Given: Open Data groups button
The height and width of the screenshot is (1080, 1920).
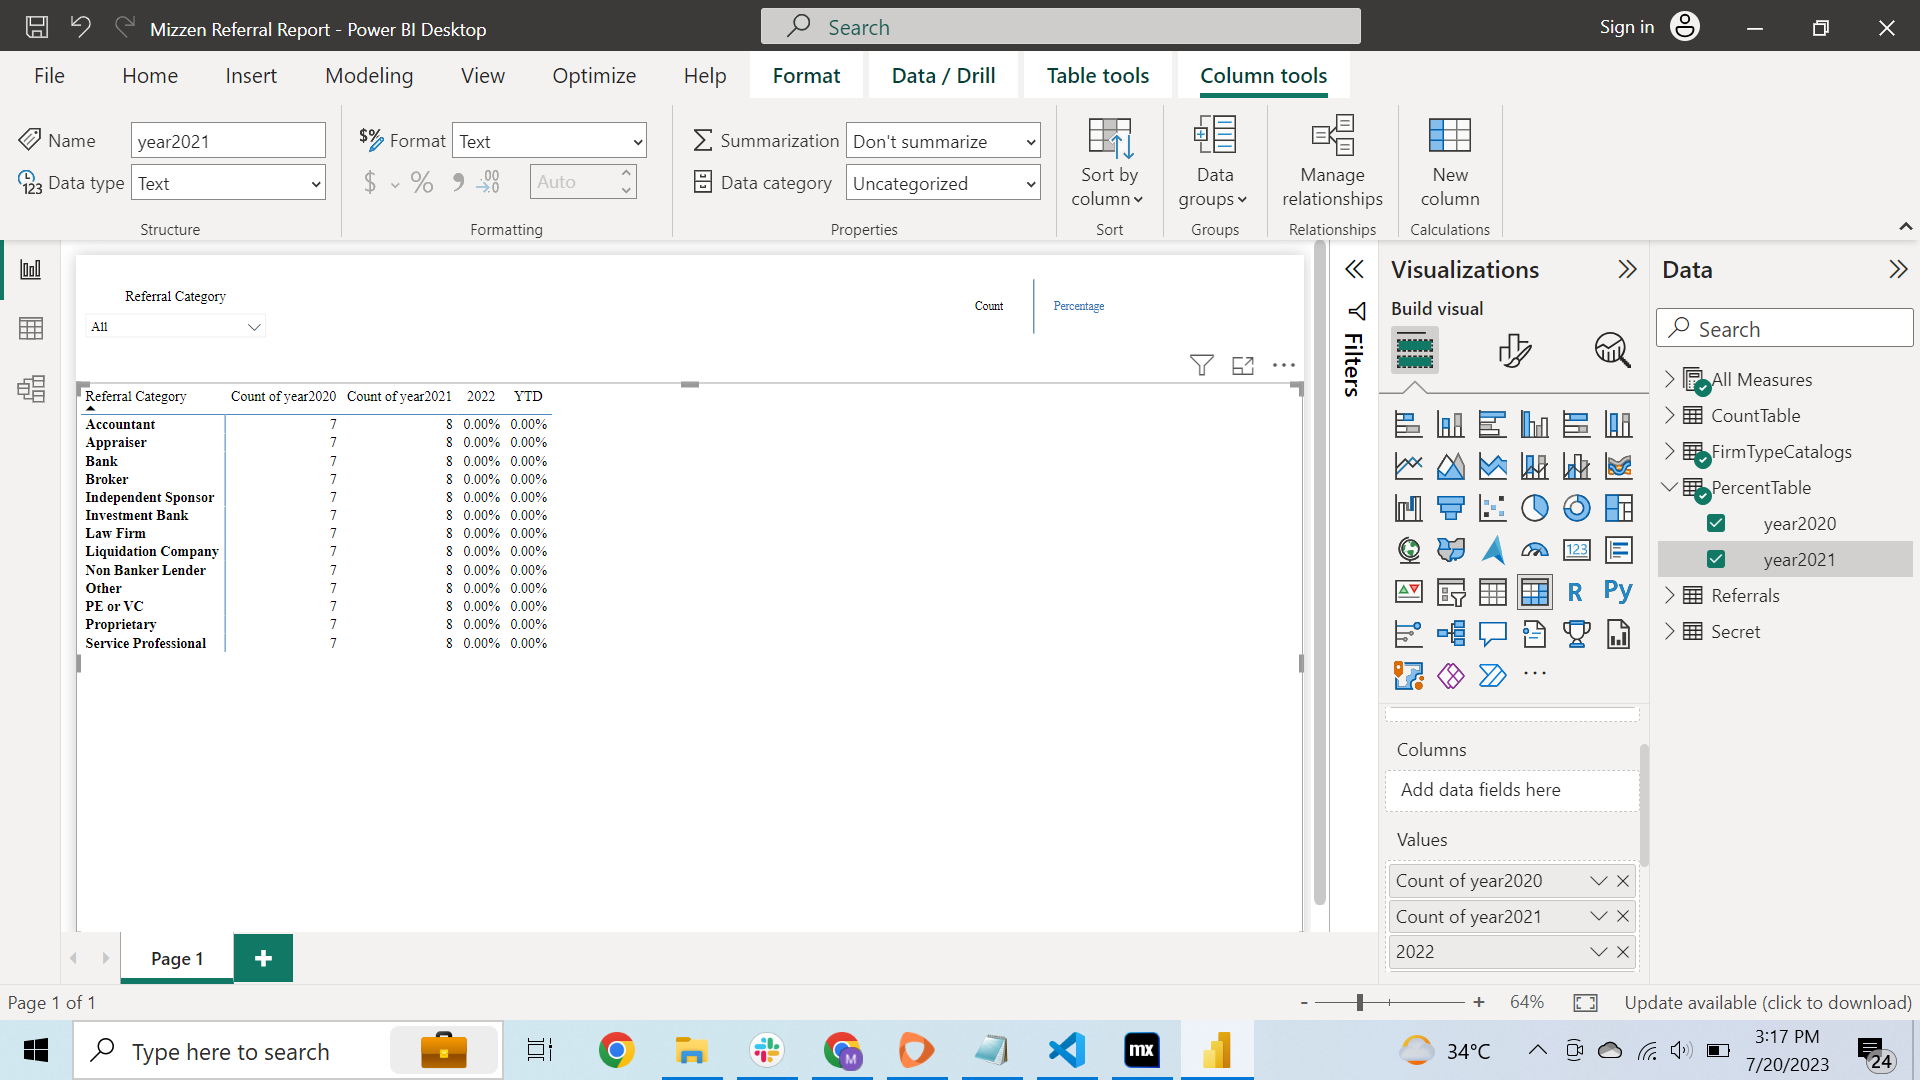Looking at the screenshot, I should pos(1214,163).
